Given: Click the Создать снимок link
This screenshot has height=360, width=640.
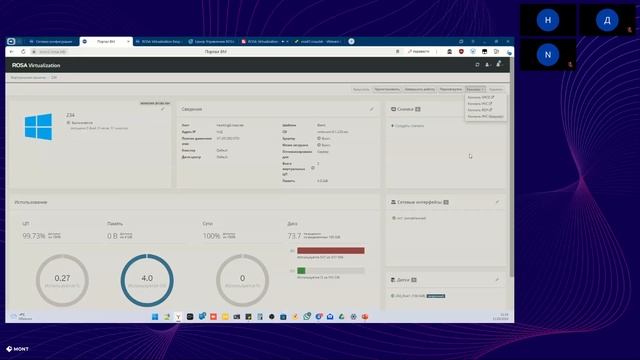Looking at the screenshot, I should [408, 126].
